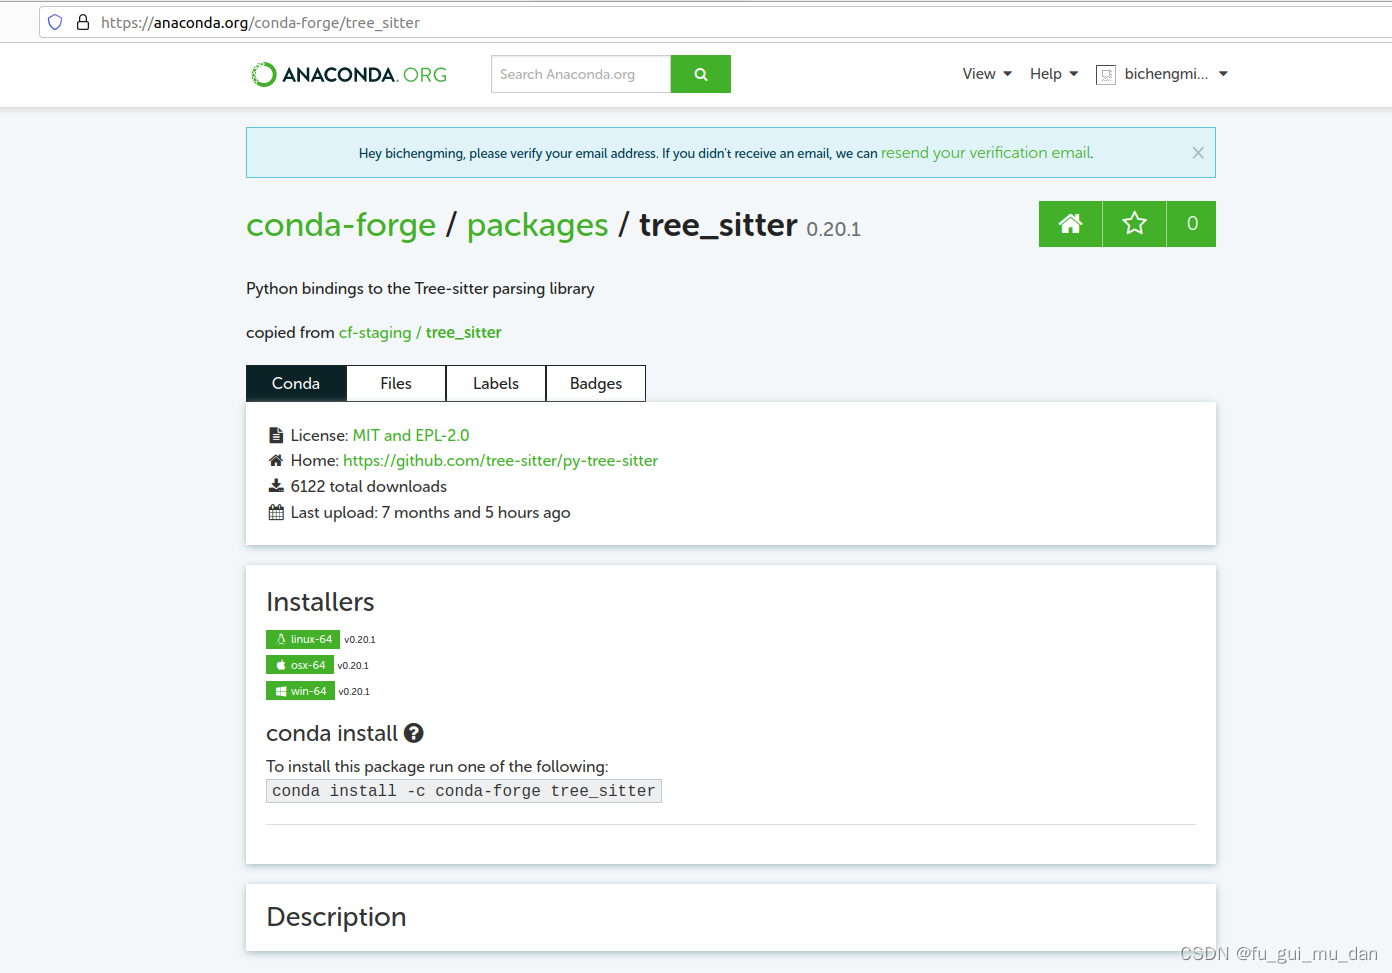
Task: Click the conda-forge breadcrumb link
Action: [x=341, y=225]
